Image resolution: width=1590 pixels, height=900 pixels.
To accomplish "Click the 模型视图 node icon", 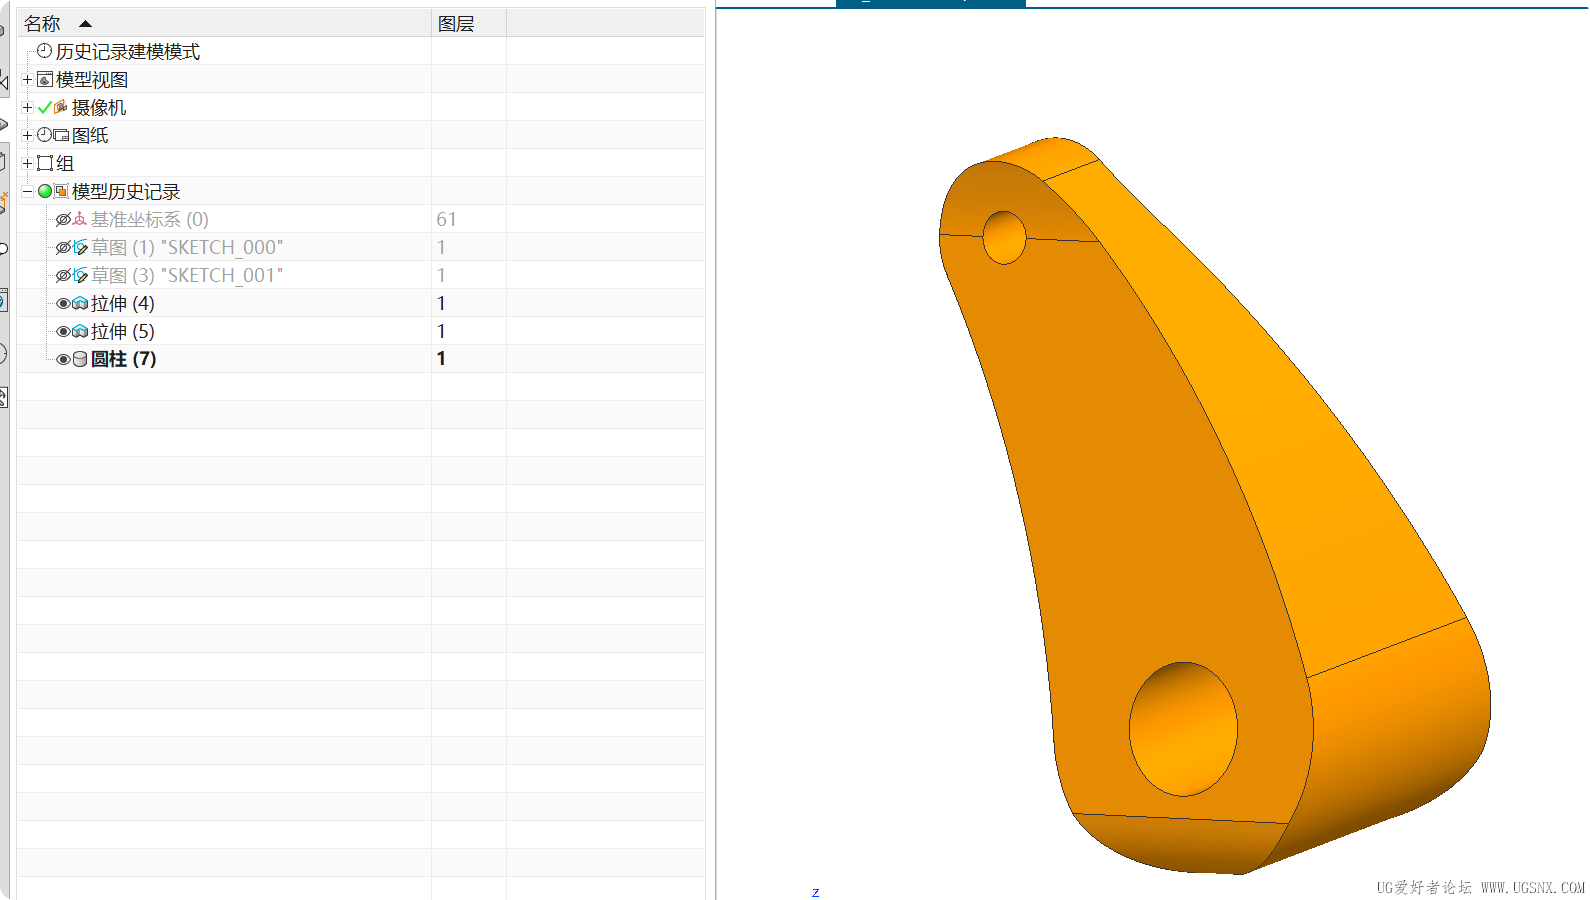I will pos(45,79).
